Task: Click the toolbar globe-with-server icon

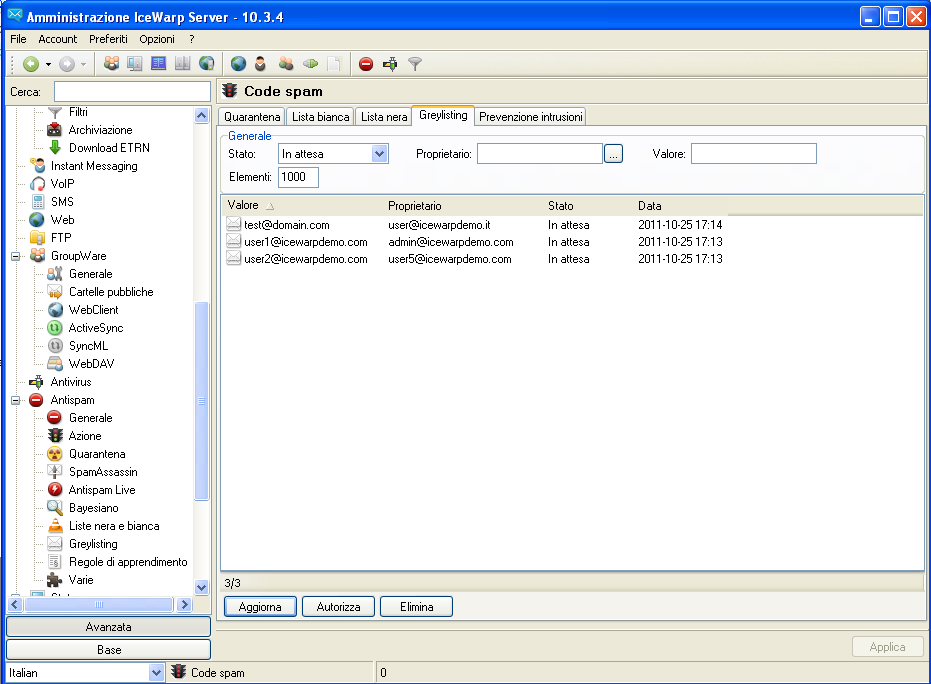Action: pyautogui.click(x=206, y=63)
